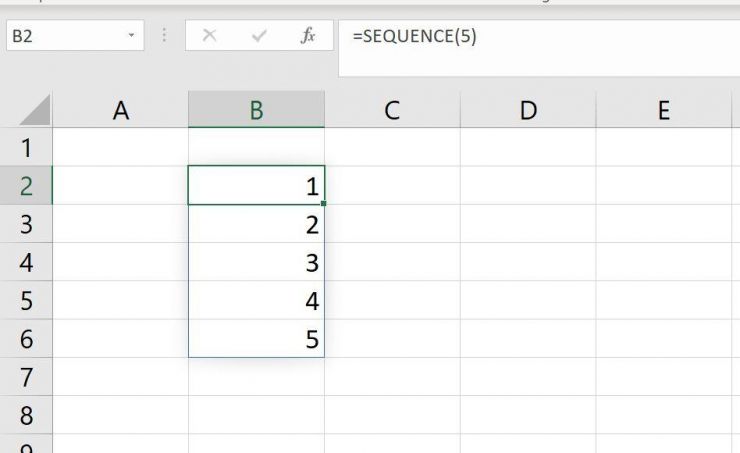The image size is (740, 453).
Task: Select column A header
Action: (120, 109)
